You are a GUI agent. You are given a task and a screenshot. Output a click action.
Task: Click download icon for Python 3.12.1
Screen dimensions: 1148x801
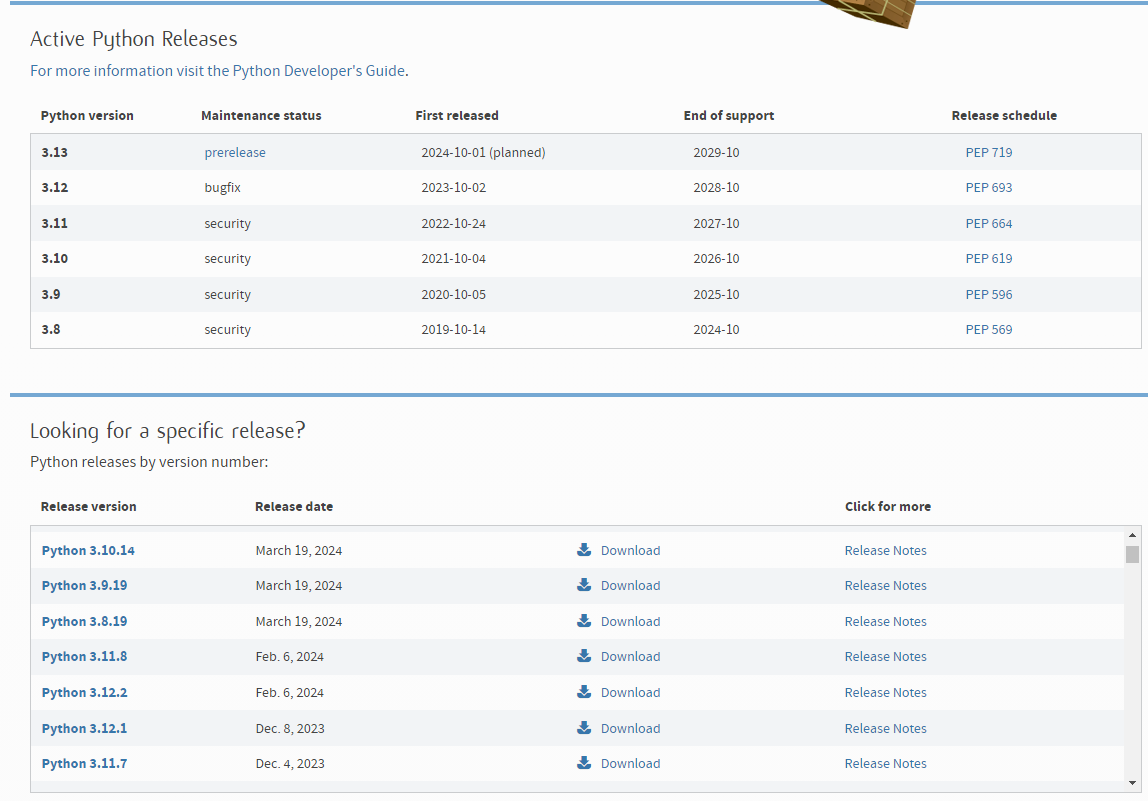click(584, 728)
